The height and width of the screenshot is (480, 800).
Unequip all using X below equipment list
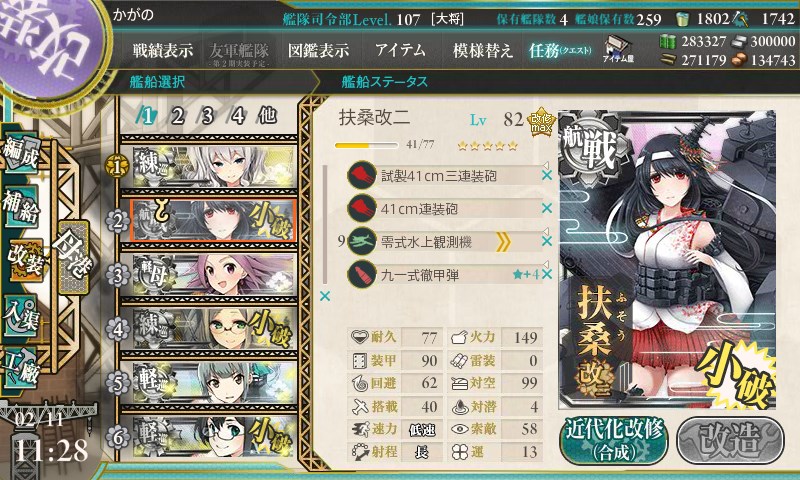pyautogui.click(x=324, y=296)
